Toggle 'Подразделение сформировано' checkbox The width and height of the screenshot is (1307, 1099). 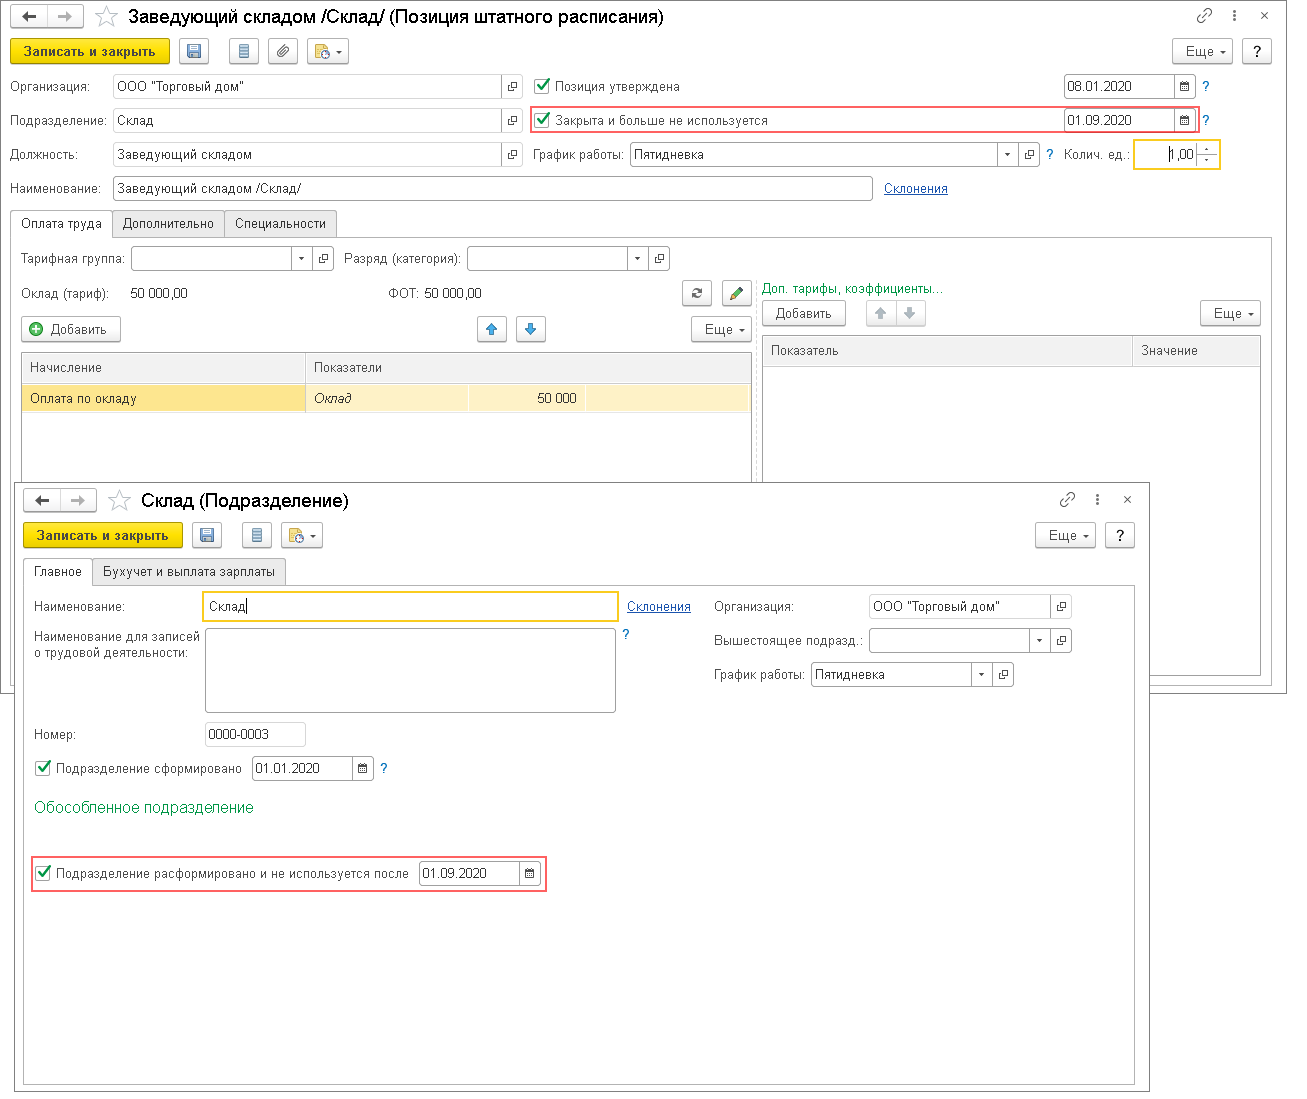43,768
